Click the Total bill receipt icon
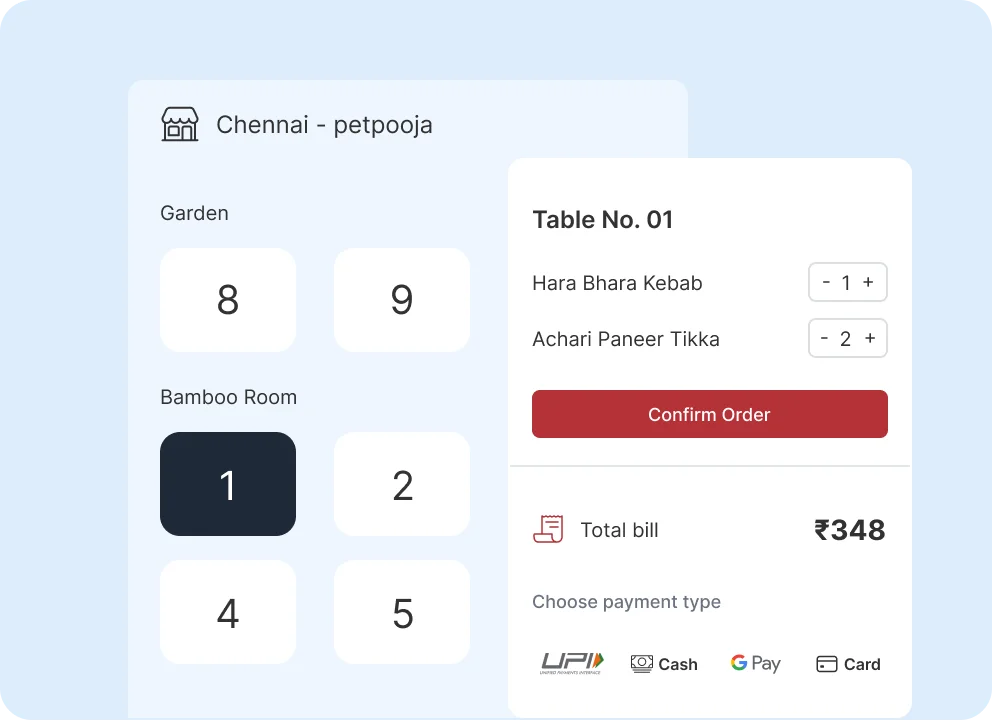 pos(548,530)
